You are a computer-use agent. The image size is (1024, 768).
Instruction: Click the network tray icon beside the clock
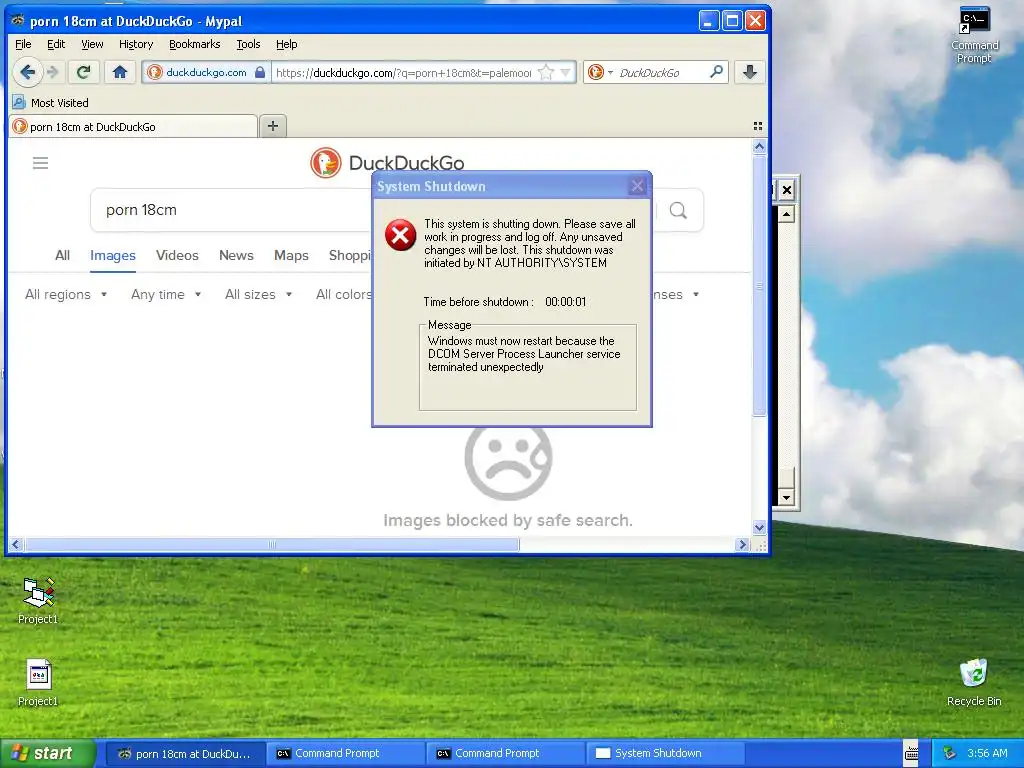pyautogui.click(x=949, y=754)
